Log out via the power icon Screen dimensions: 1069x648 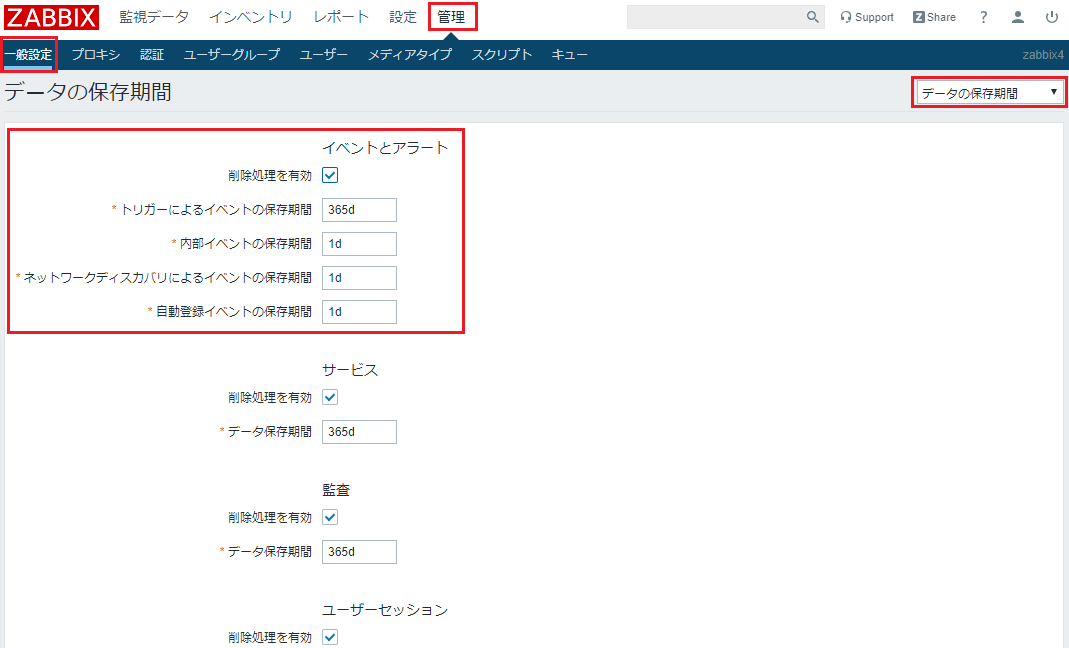pyautogui.click(x=1050, y=16)
